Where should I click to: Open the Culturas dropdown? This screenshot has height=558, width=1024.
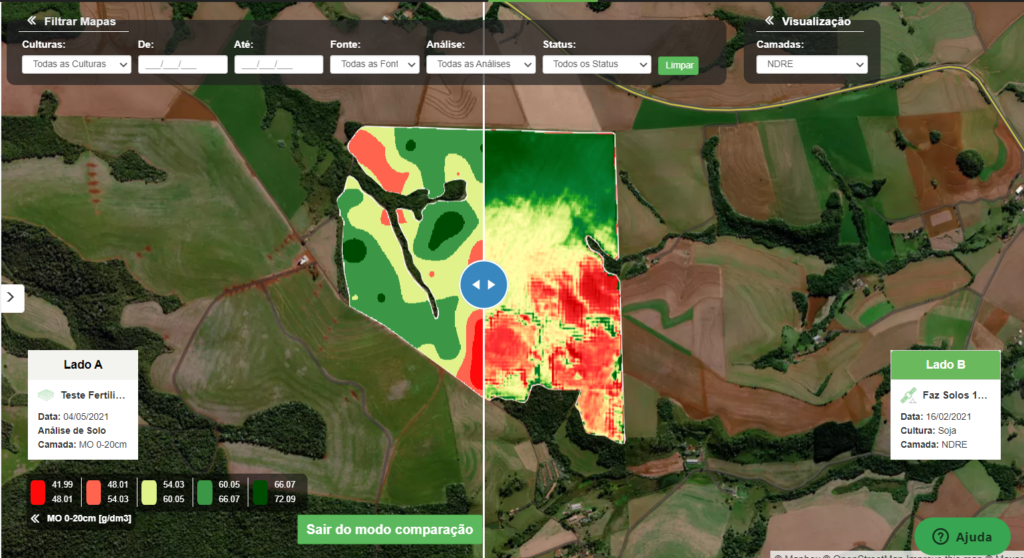76,64
